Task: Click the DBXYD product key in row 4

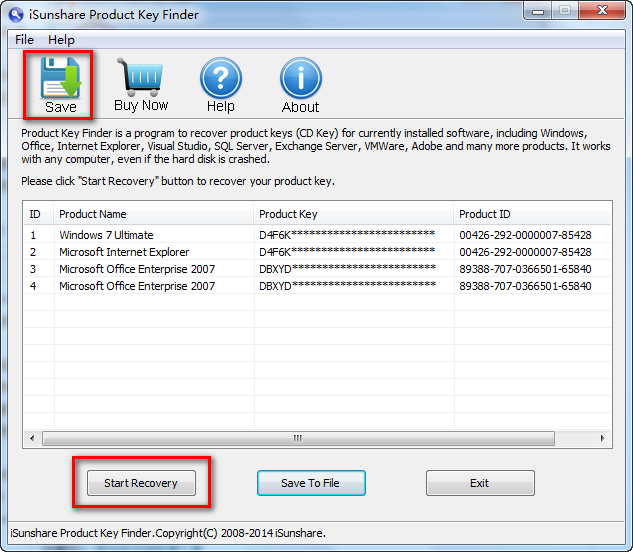Action: coord(347,286)
